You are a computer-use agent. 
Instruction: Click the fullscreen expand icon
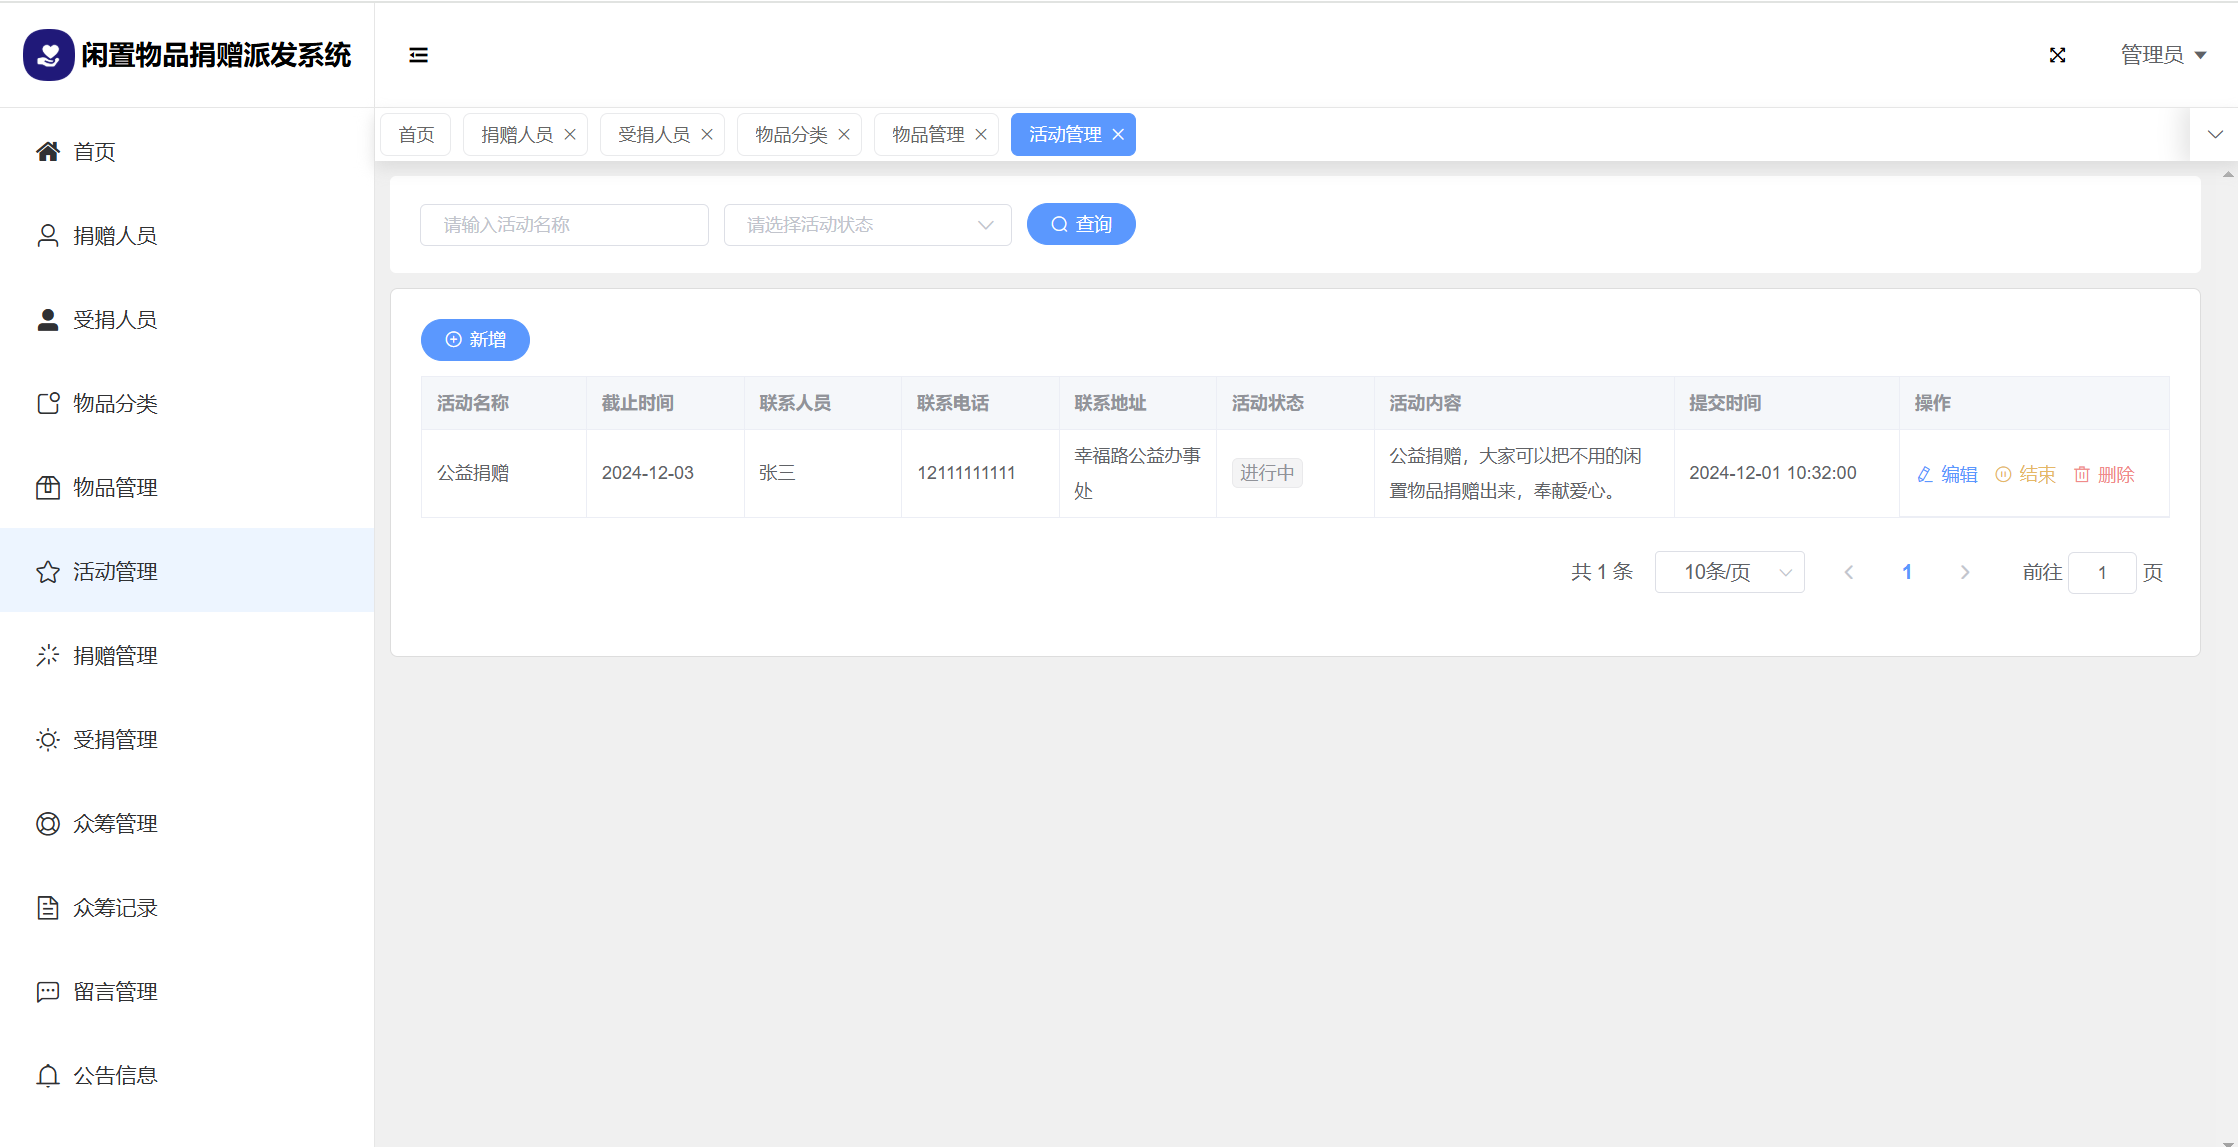2057,55
